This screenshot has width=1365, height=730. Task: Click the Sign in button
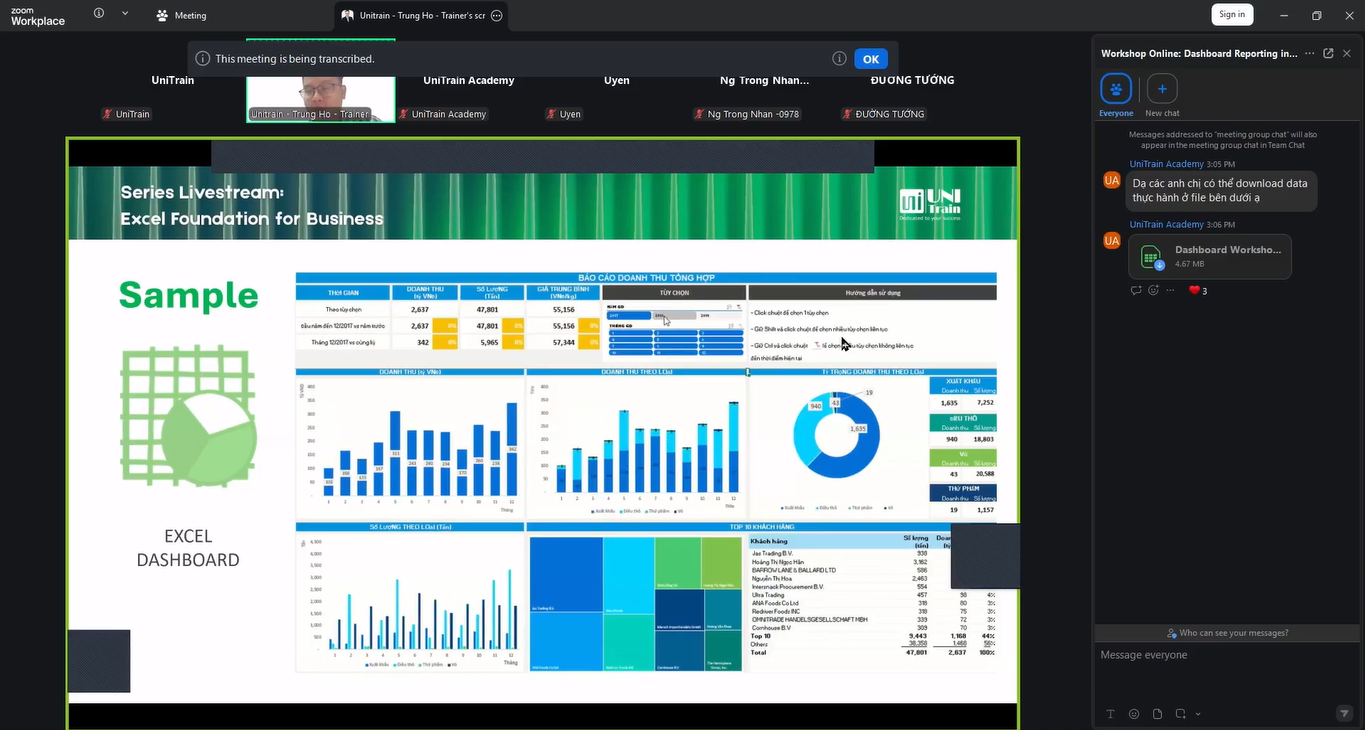coord(1232,14)
